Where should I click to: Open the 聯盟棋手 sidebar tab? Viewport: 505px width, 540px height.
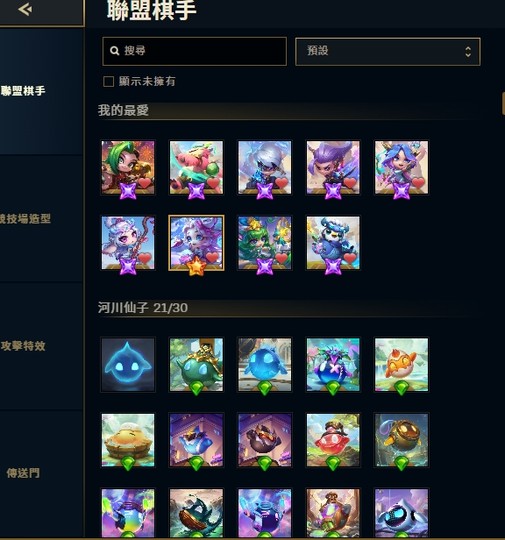pos(23,91)
